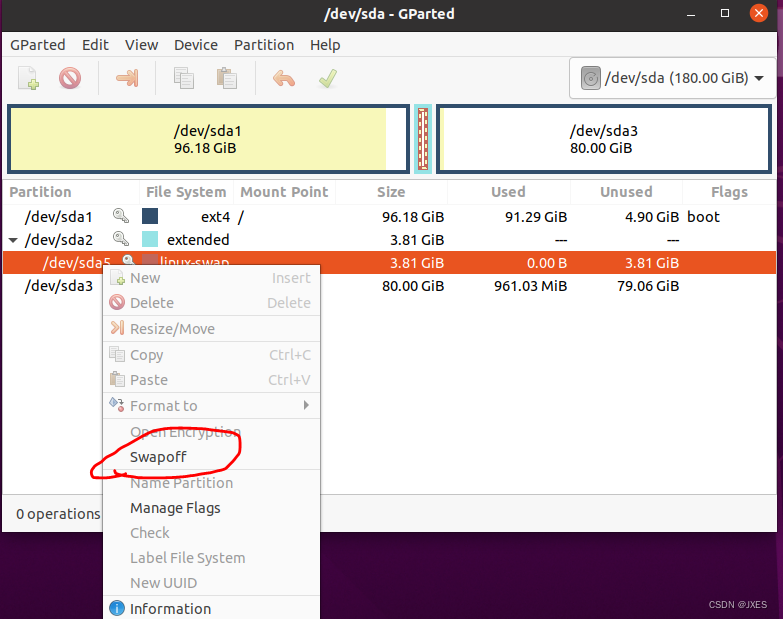Select Manage Flags in context menu
The width and height of the screenshot is (783, 619).
pos(211,508)
